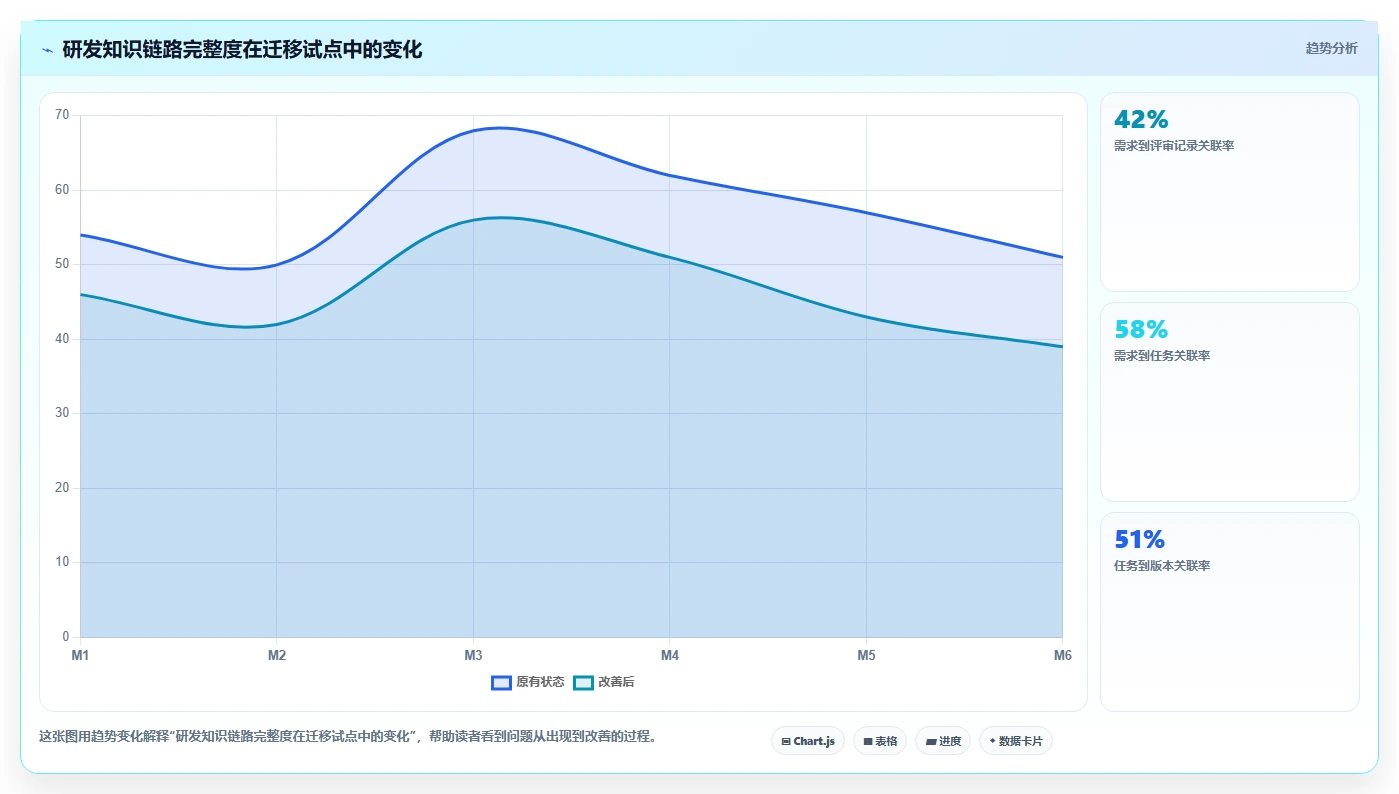Click the M3 x-axis label
This screenshot has width=1399, height=794.
point(473,655)
